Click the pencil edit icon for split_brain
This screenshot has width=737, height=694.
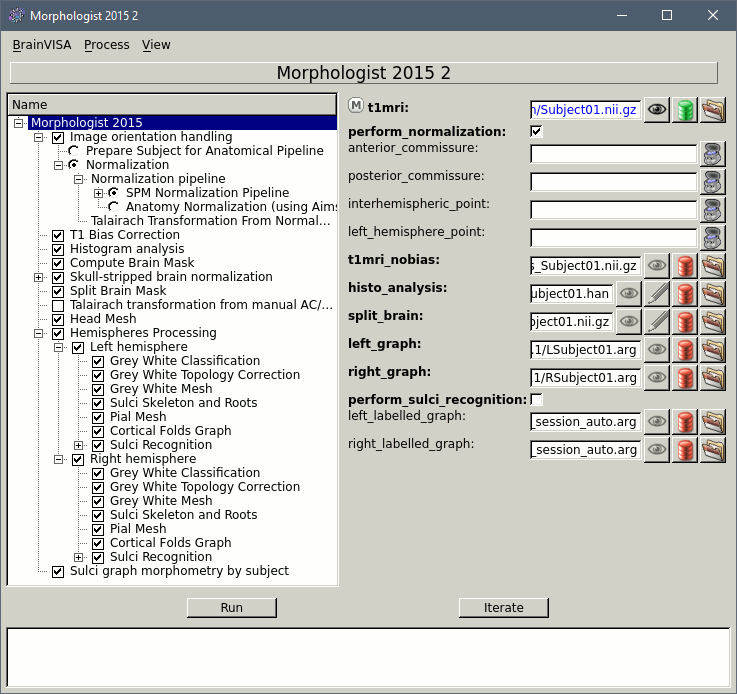[x=656, y=322]
